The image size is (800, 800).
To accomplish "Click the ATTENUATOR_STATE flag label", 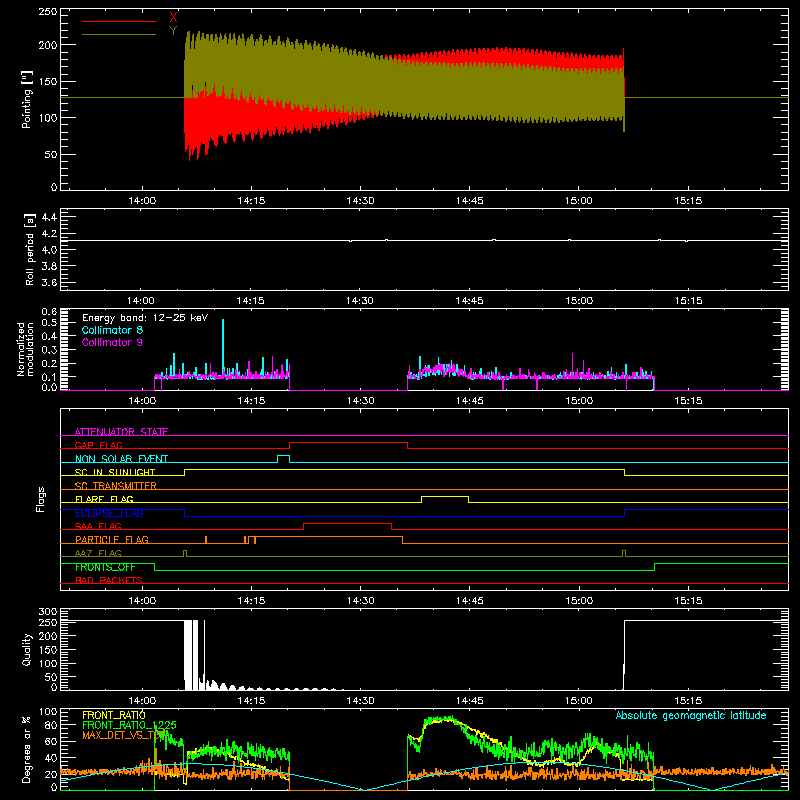I will pyautogui.click(x=121, y=432).
